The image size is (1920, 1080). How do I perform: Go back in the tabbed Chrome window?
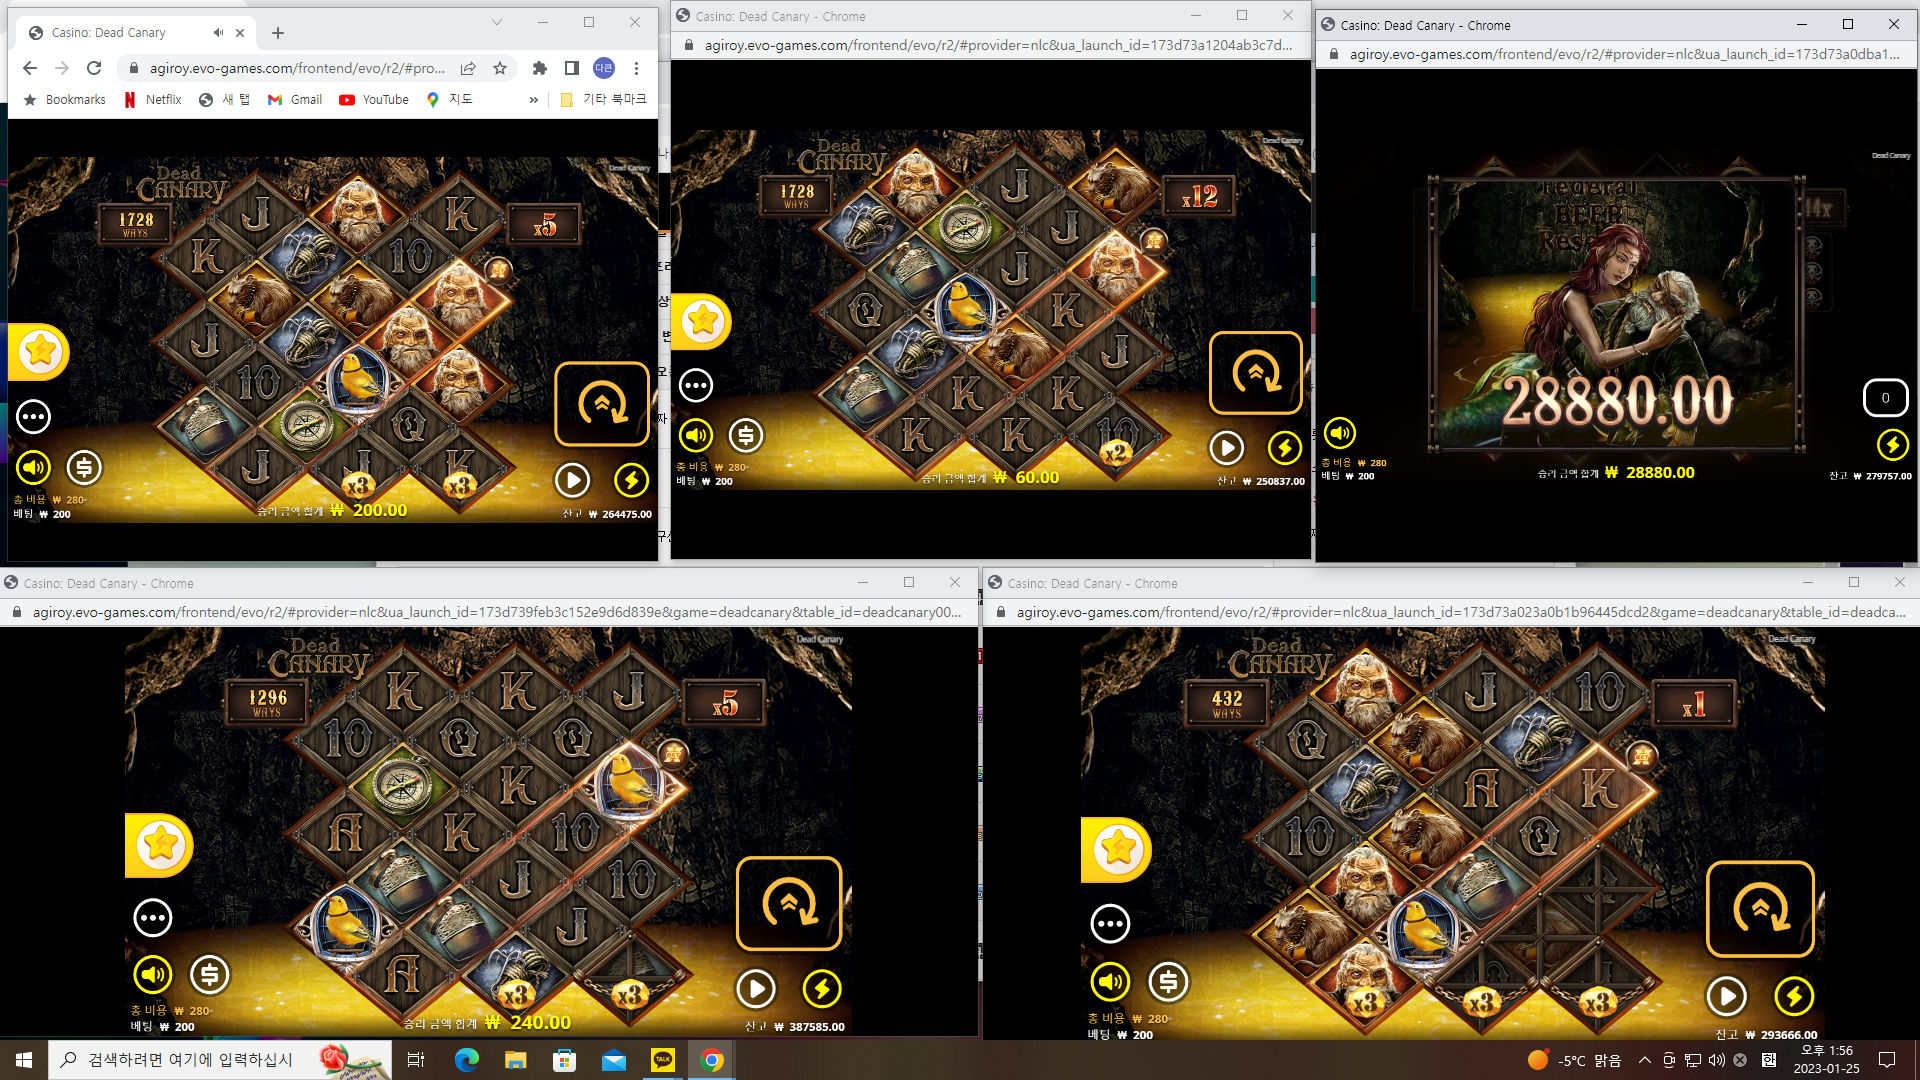(x=30, y=68)
